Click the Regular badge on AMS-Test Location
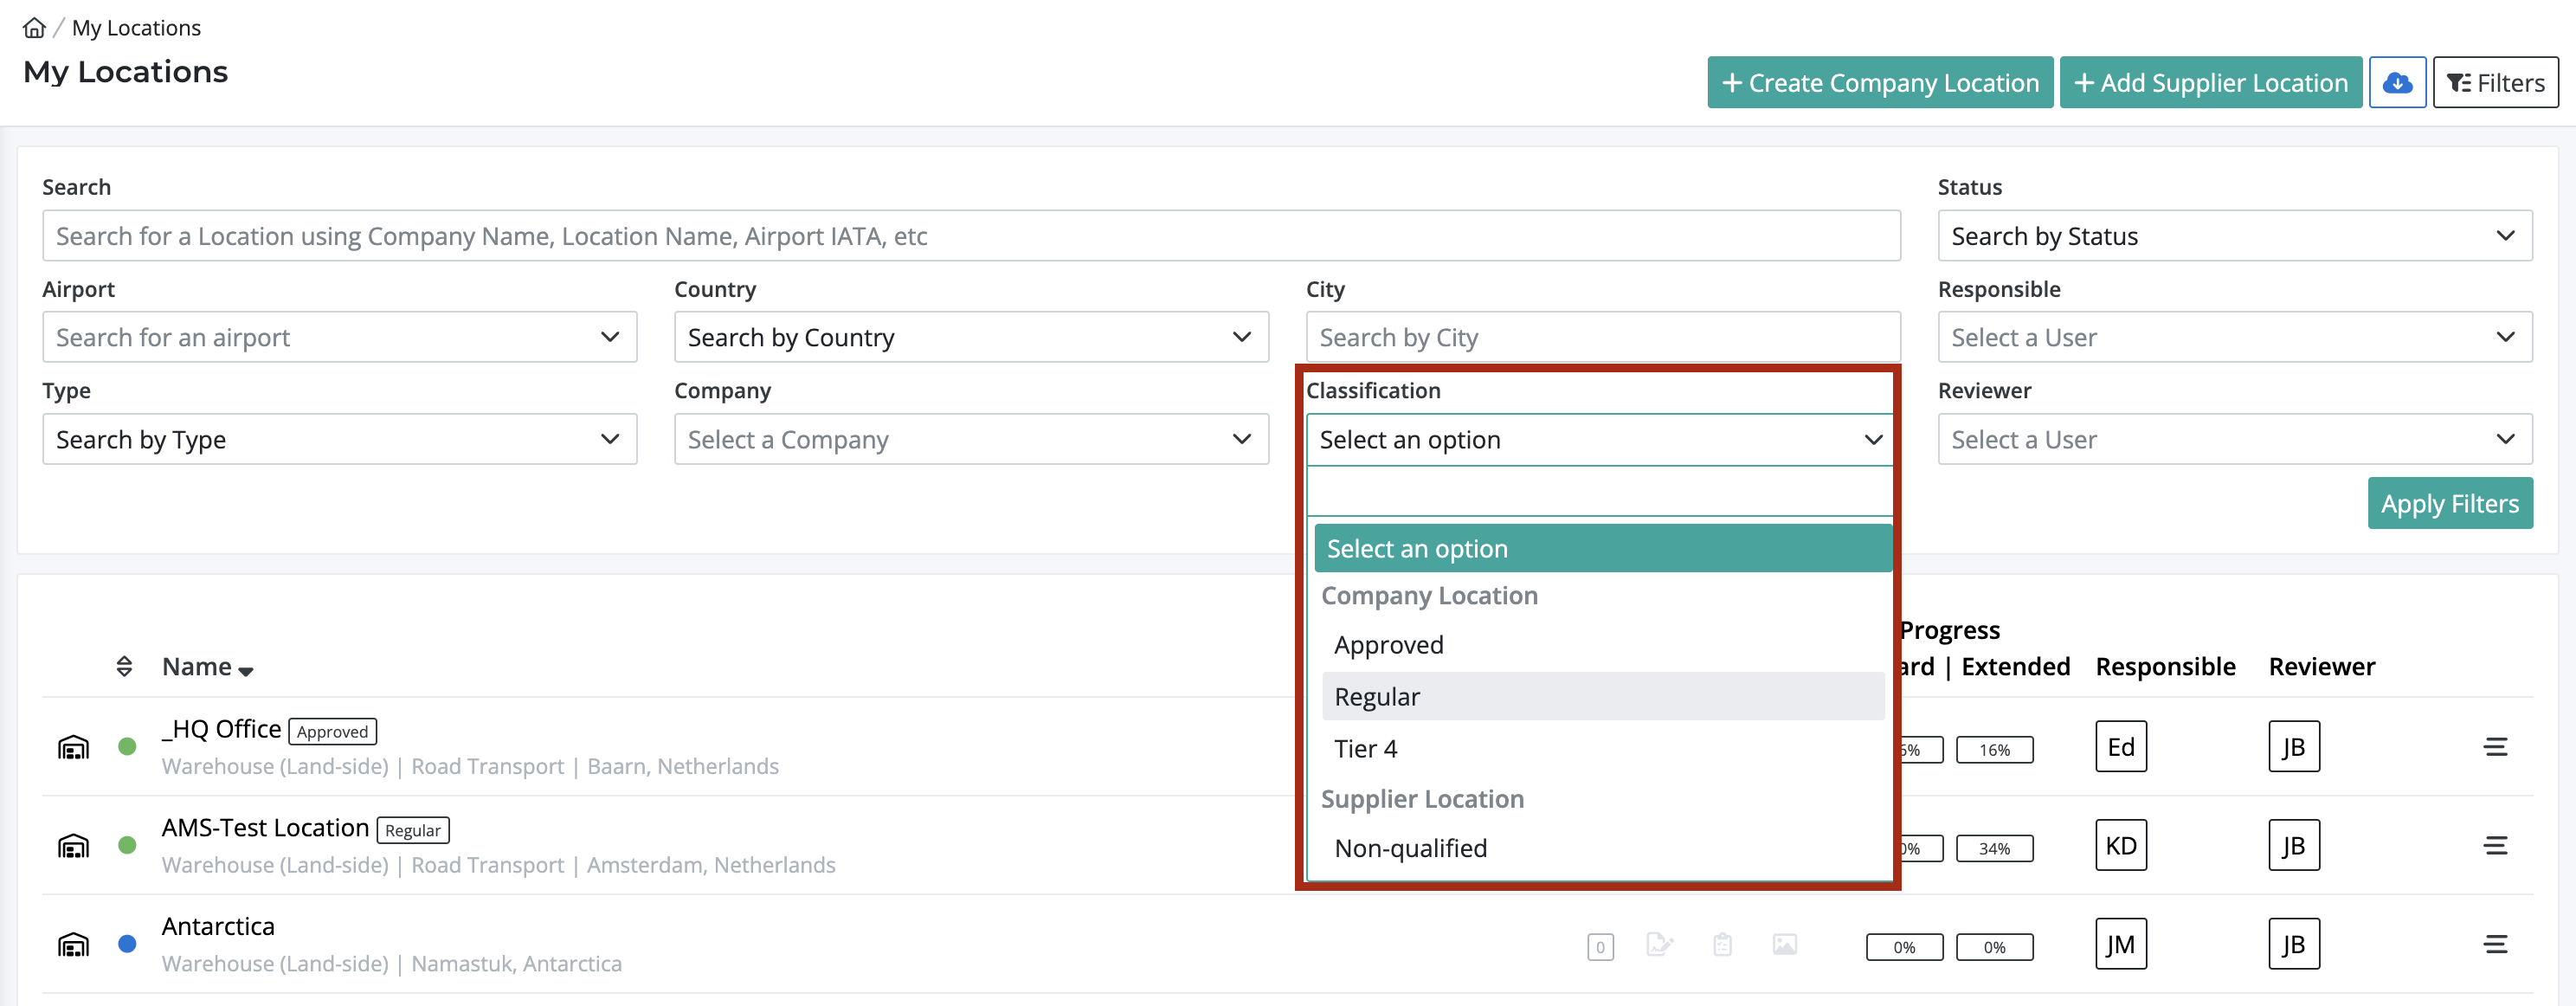 tap(413, 831)
